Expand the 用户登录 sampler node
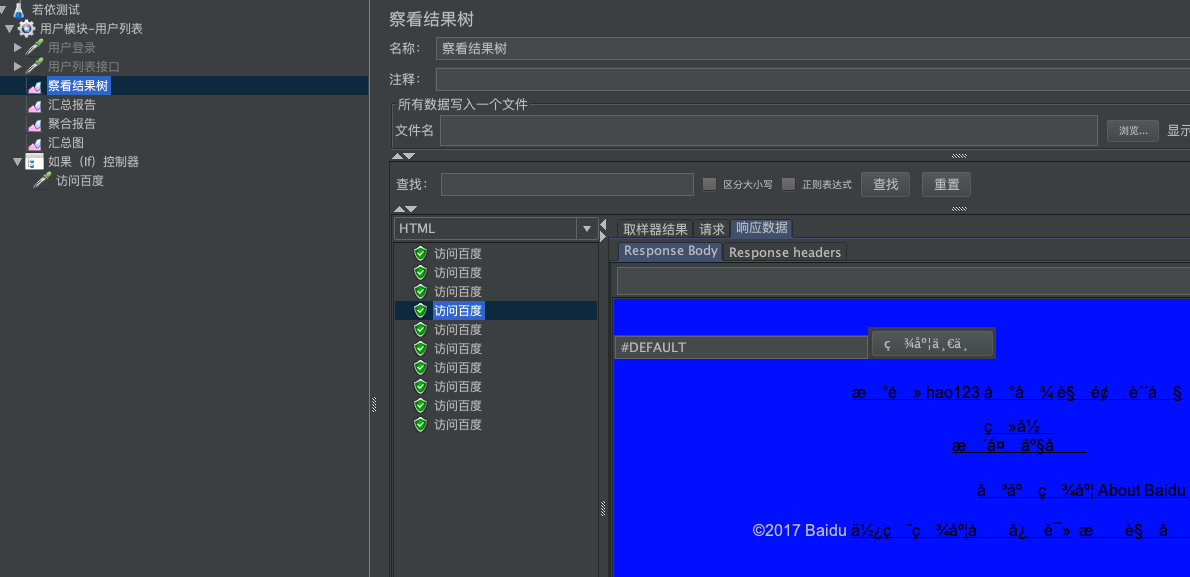The width and height of the screenshot is (1190, 577). coord(18,47)
